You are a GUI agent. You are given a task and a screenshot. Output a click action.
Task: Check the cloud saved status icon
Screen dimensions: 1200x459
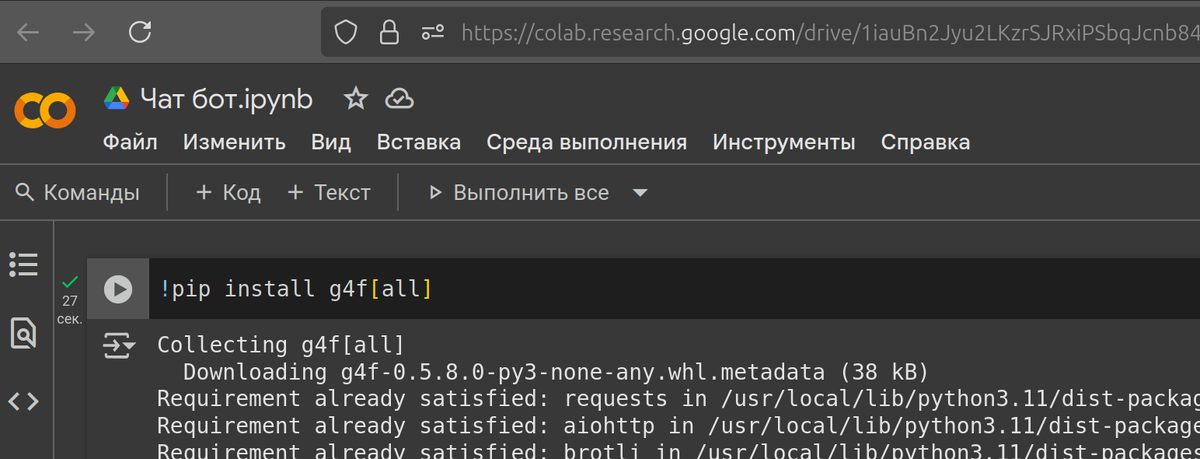pos(400,98)
